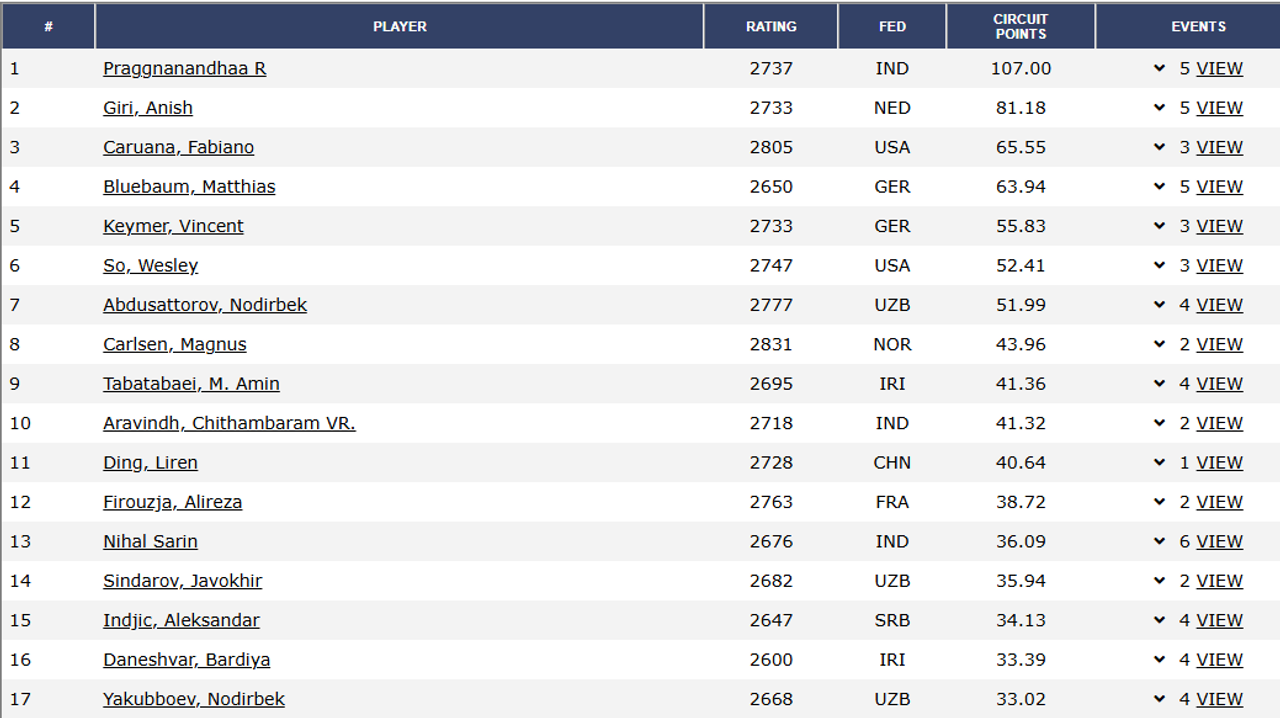
Task: Open Indjic, Aleksandar player link
Action: pos(181,620)
